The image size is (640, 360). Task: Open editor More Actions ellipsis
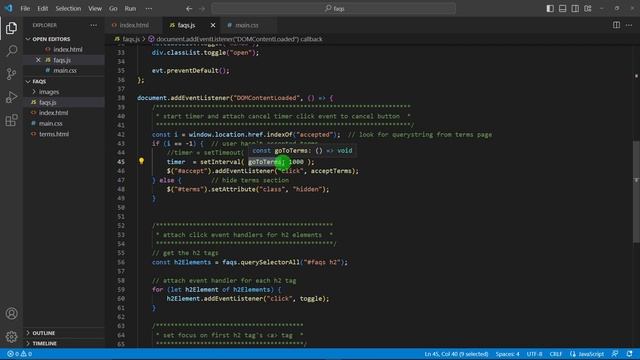click(629, 25)
